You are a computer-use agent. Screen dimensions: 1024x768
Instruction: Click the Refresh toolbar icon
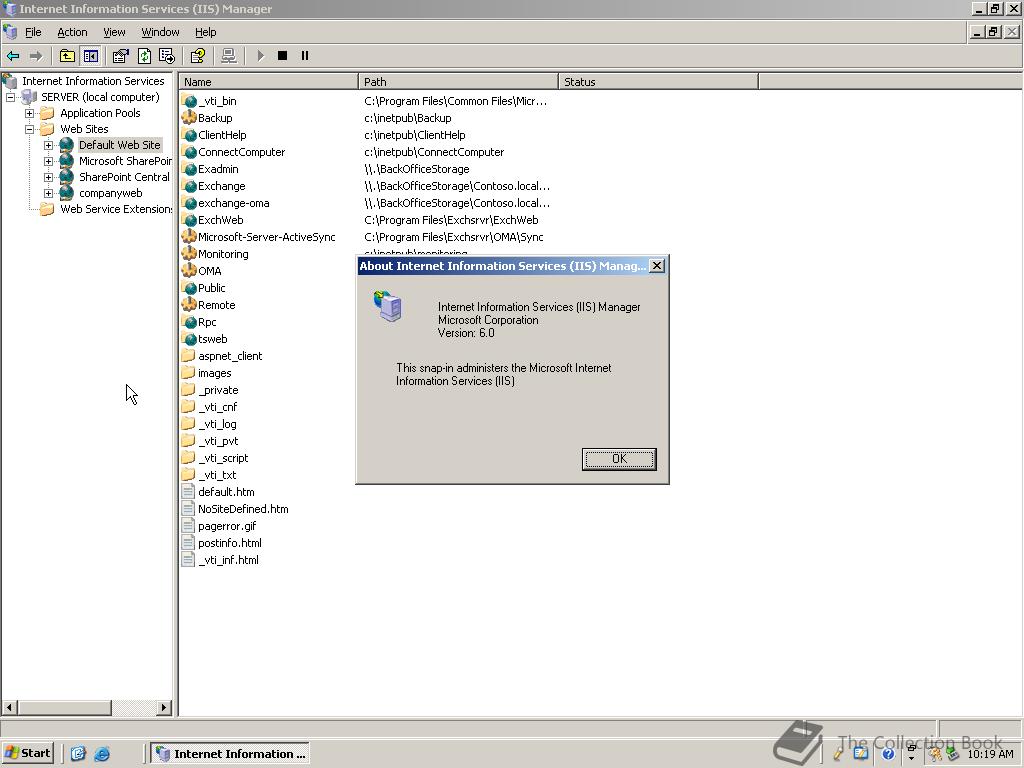point(144,56)
